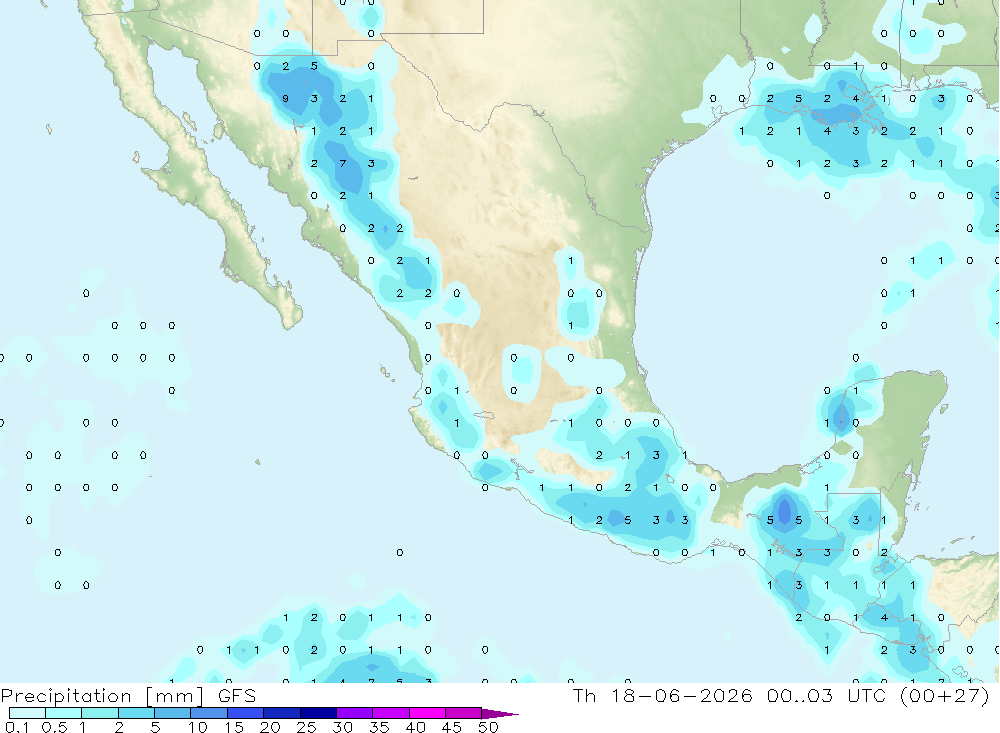Click the '50' legend tick label
The height and width of the screenshot is (733, 1000).
488,727
